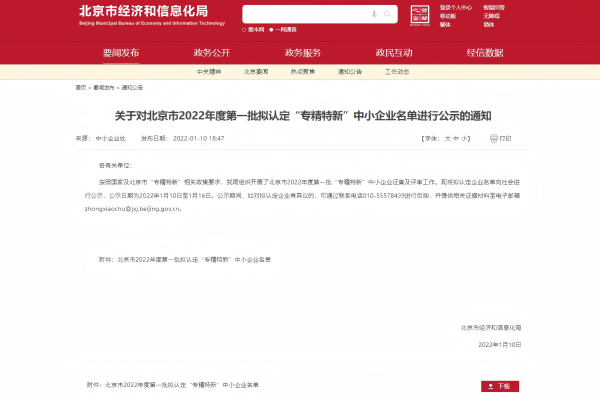Click the 登录个人中心 link
Image resolution: width=600 pixels, height=393 pixels.
[x=456, y=7]
